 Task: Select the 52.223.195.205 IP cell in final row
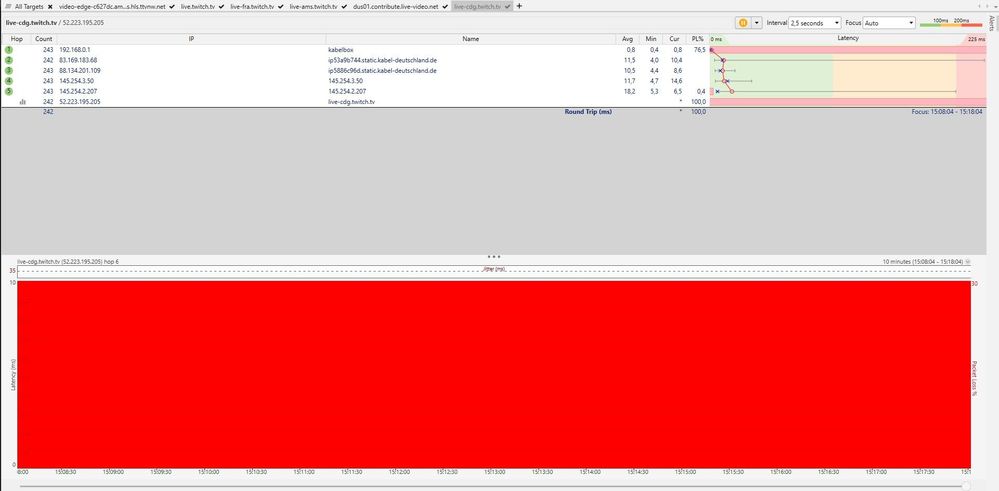click(x=80, y=102)
